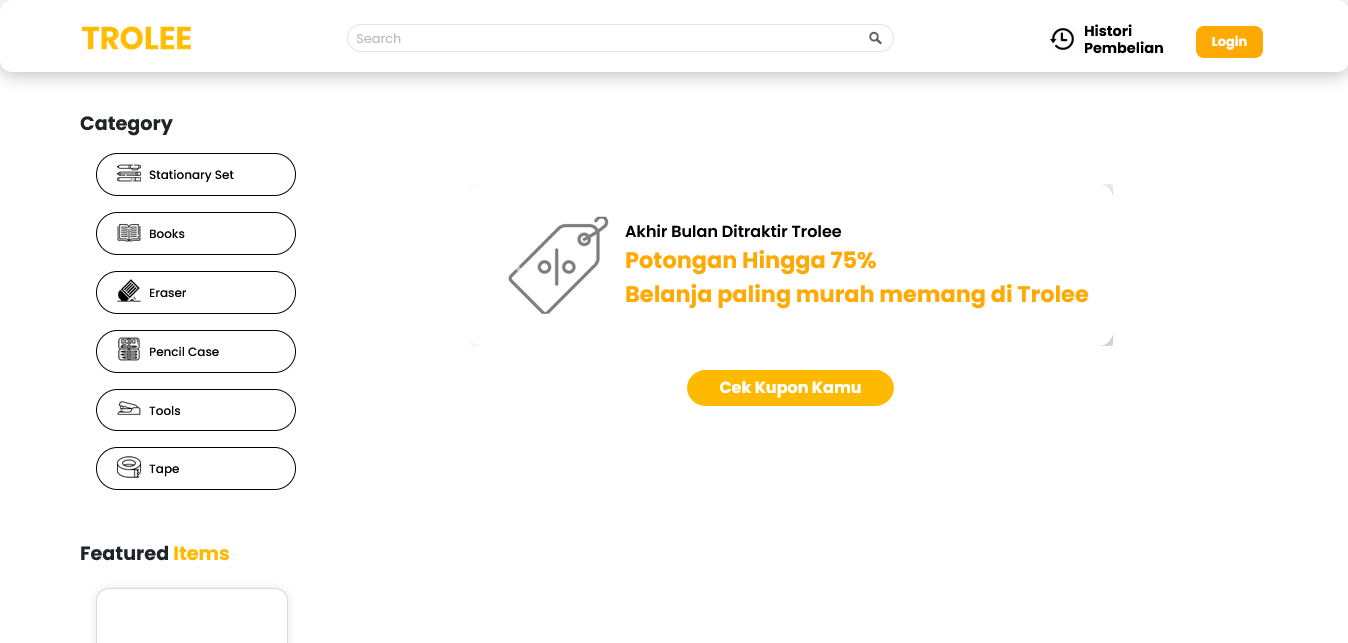Select the Pencil Case category
The width and height of the screenshot is (1348, 643).
click(196, 351)
